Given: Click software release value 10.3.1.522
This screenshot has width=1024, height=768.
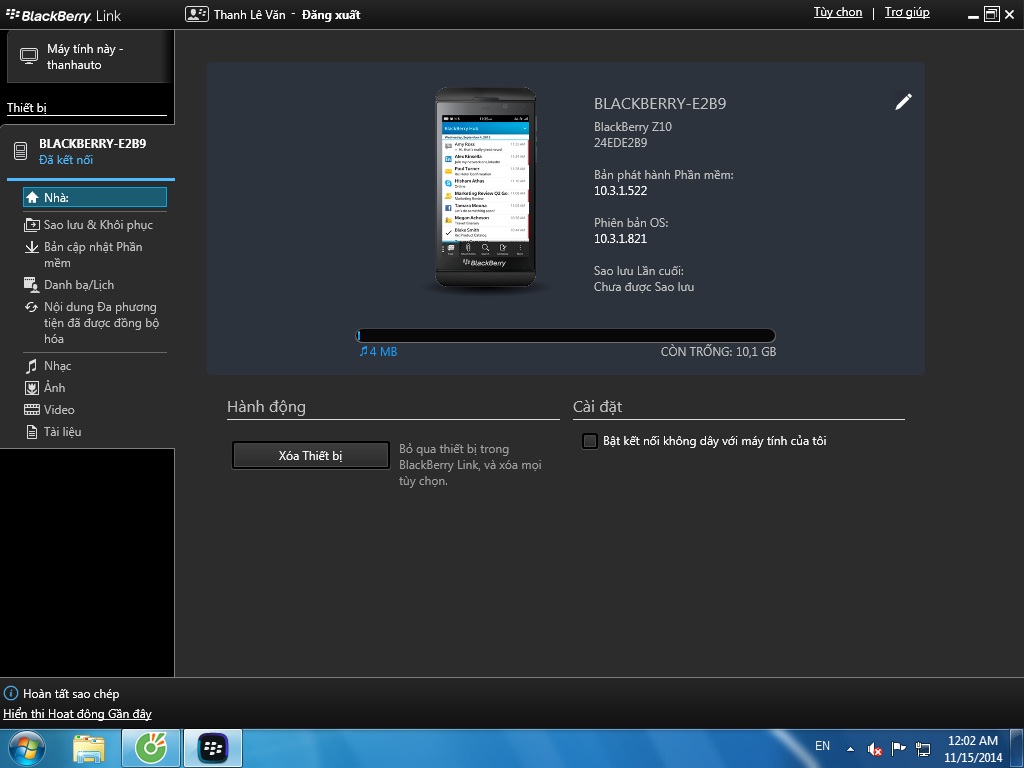Looking at the screenshot, I should pyautogui.click(x=620, y=191).
